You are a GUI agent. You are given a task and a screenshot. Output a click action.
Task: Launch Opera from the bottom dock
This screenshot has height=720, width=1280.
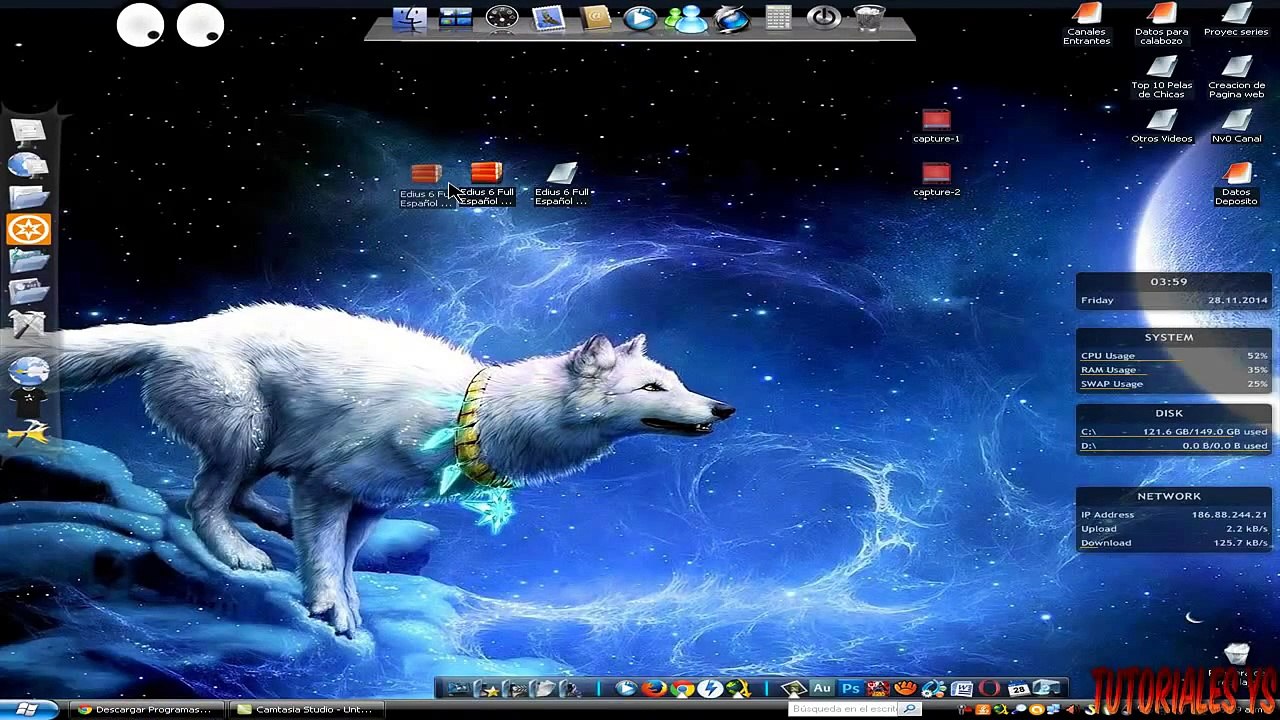[x=990, y=688]
